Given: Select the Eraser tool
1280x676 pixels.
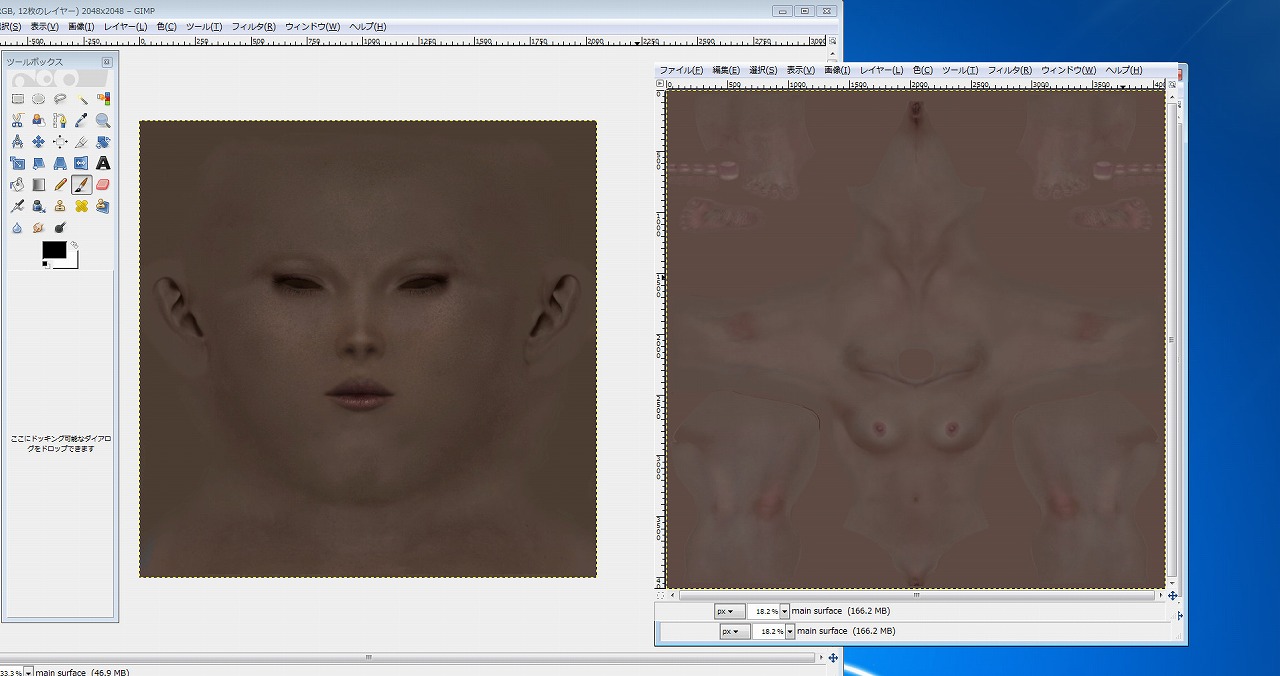Looking at the screenshot, I should pos(103,184).
